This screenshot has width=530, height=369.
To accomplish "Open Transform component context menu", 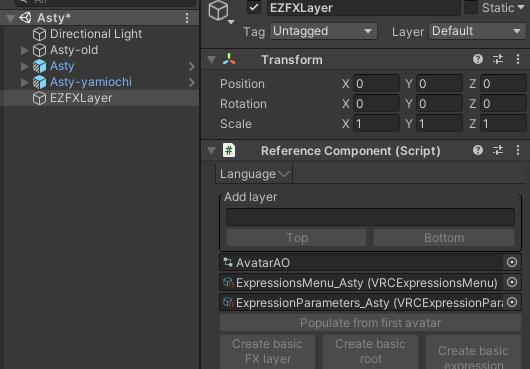I will [518, 59].
